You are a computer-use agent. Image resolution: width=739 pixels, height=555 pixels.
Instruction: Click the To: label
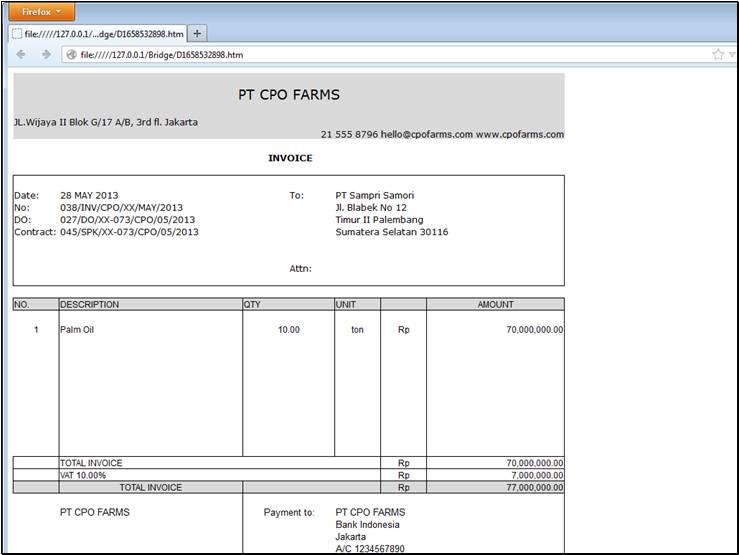(296, 195)
